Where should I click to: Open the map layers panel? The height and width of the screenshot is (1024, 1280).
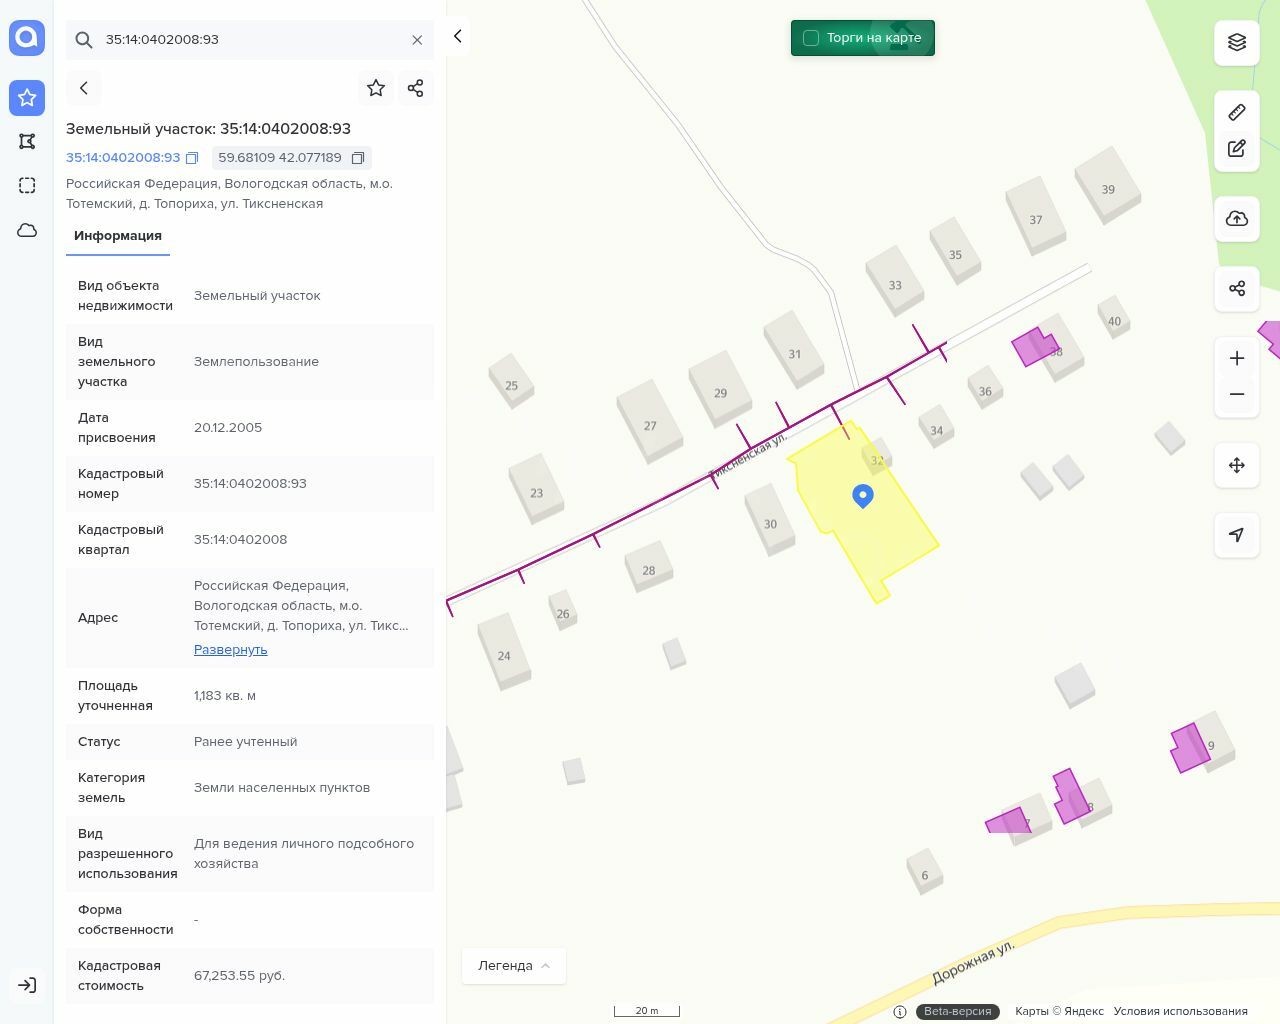[1237, 42]
